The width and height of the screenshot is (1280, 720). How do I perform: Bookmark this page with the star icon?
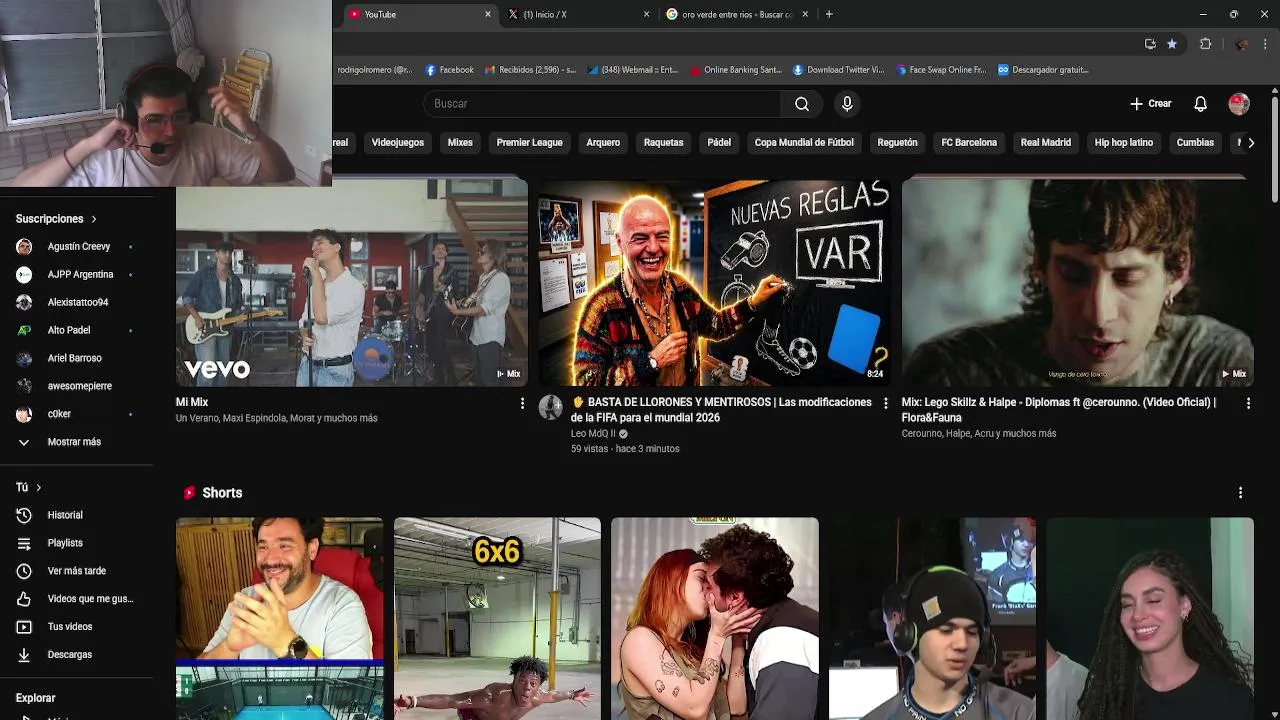pos(1172,44)
